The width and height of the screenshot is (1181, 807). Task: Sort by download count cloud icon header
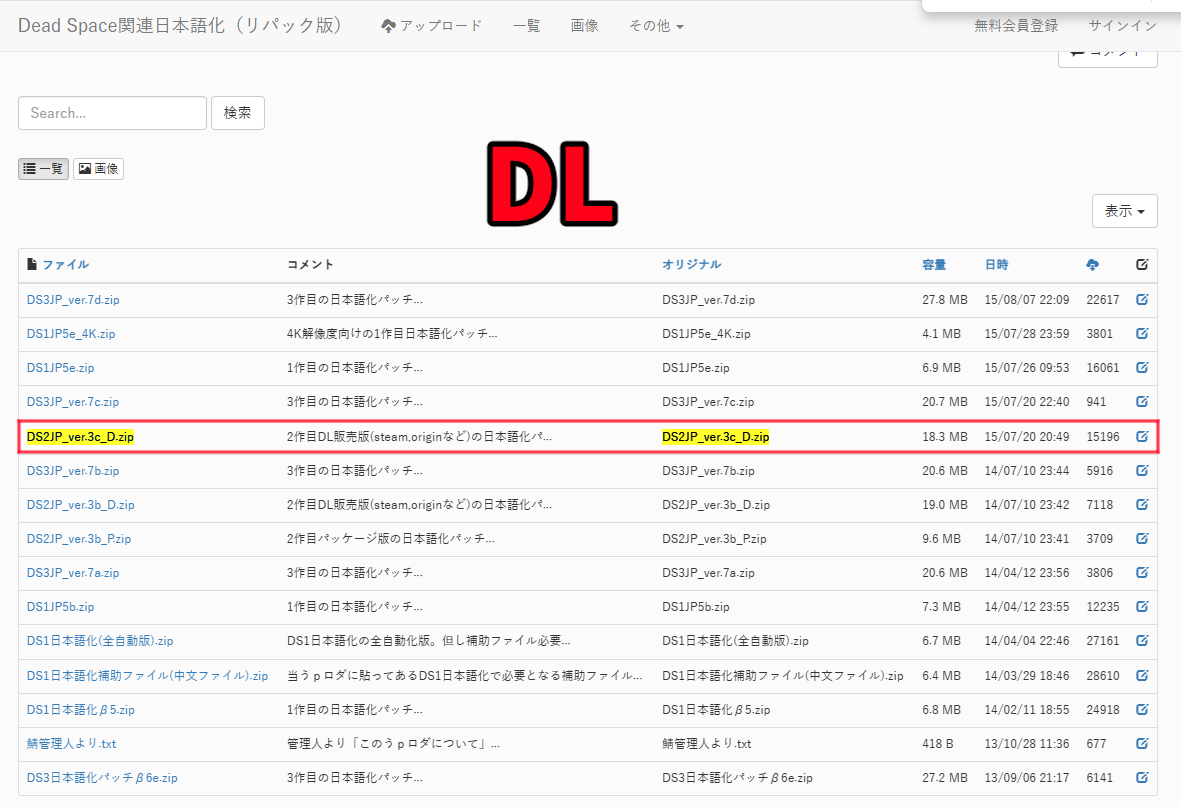click(1092, 265)
